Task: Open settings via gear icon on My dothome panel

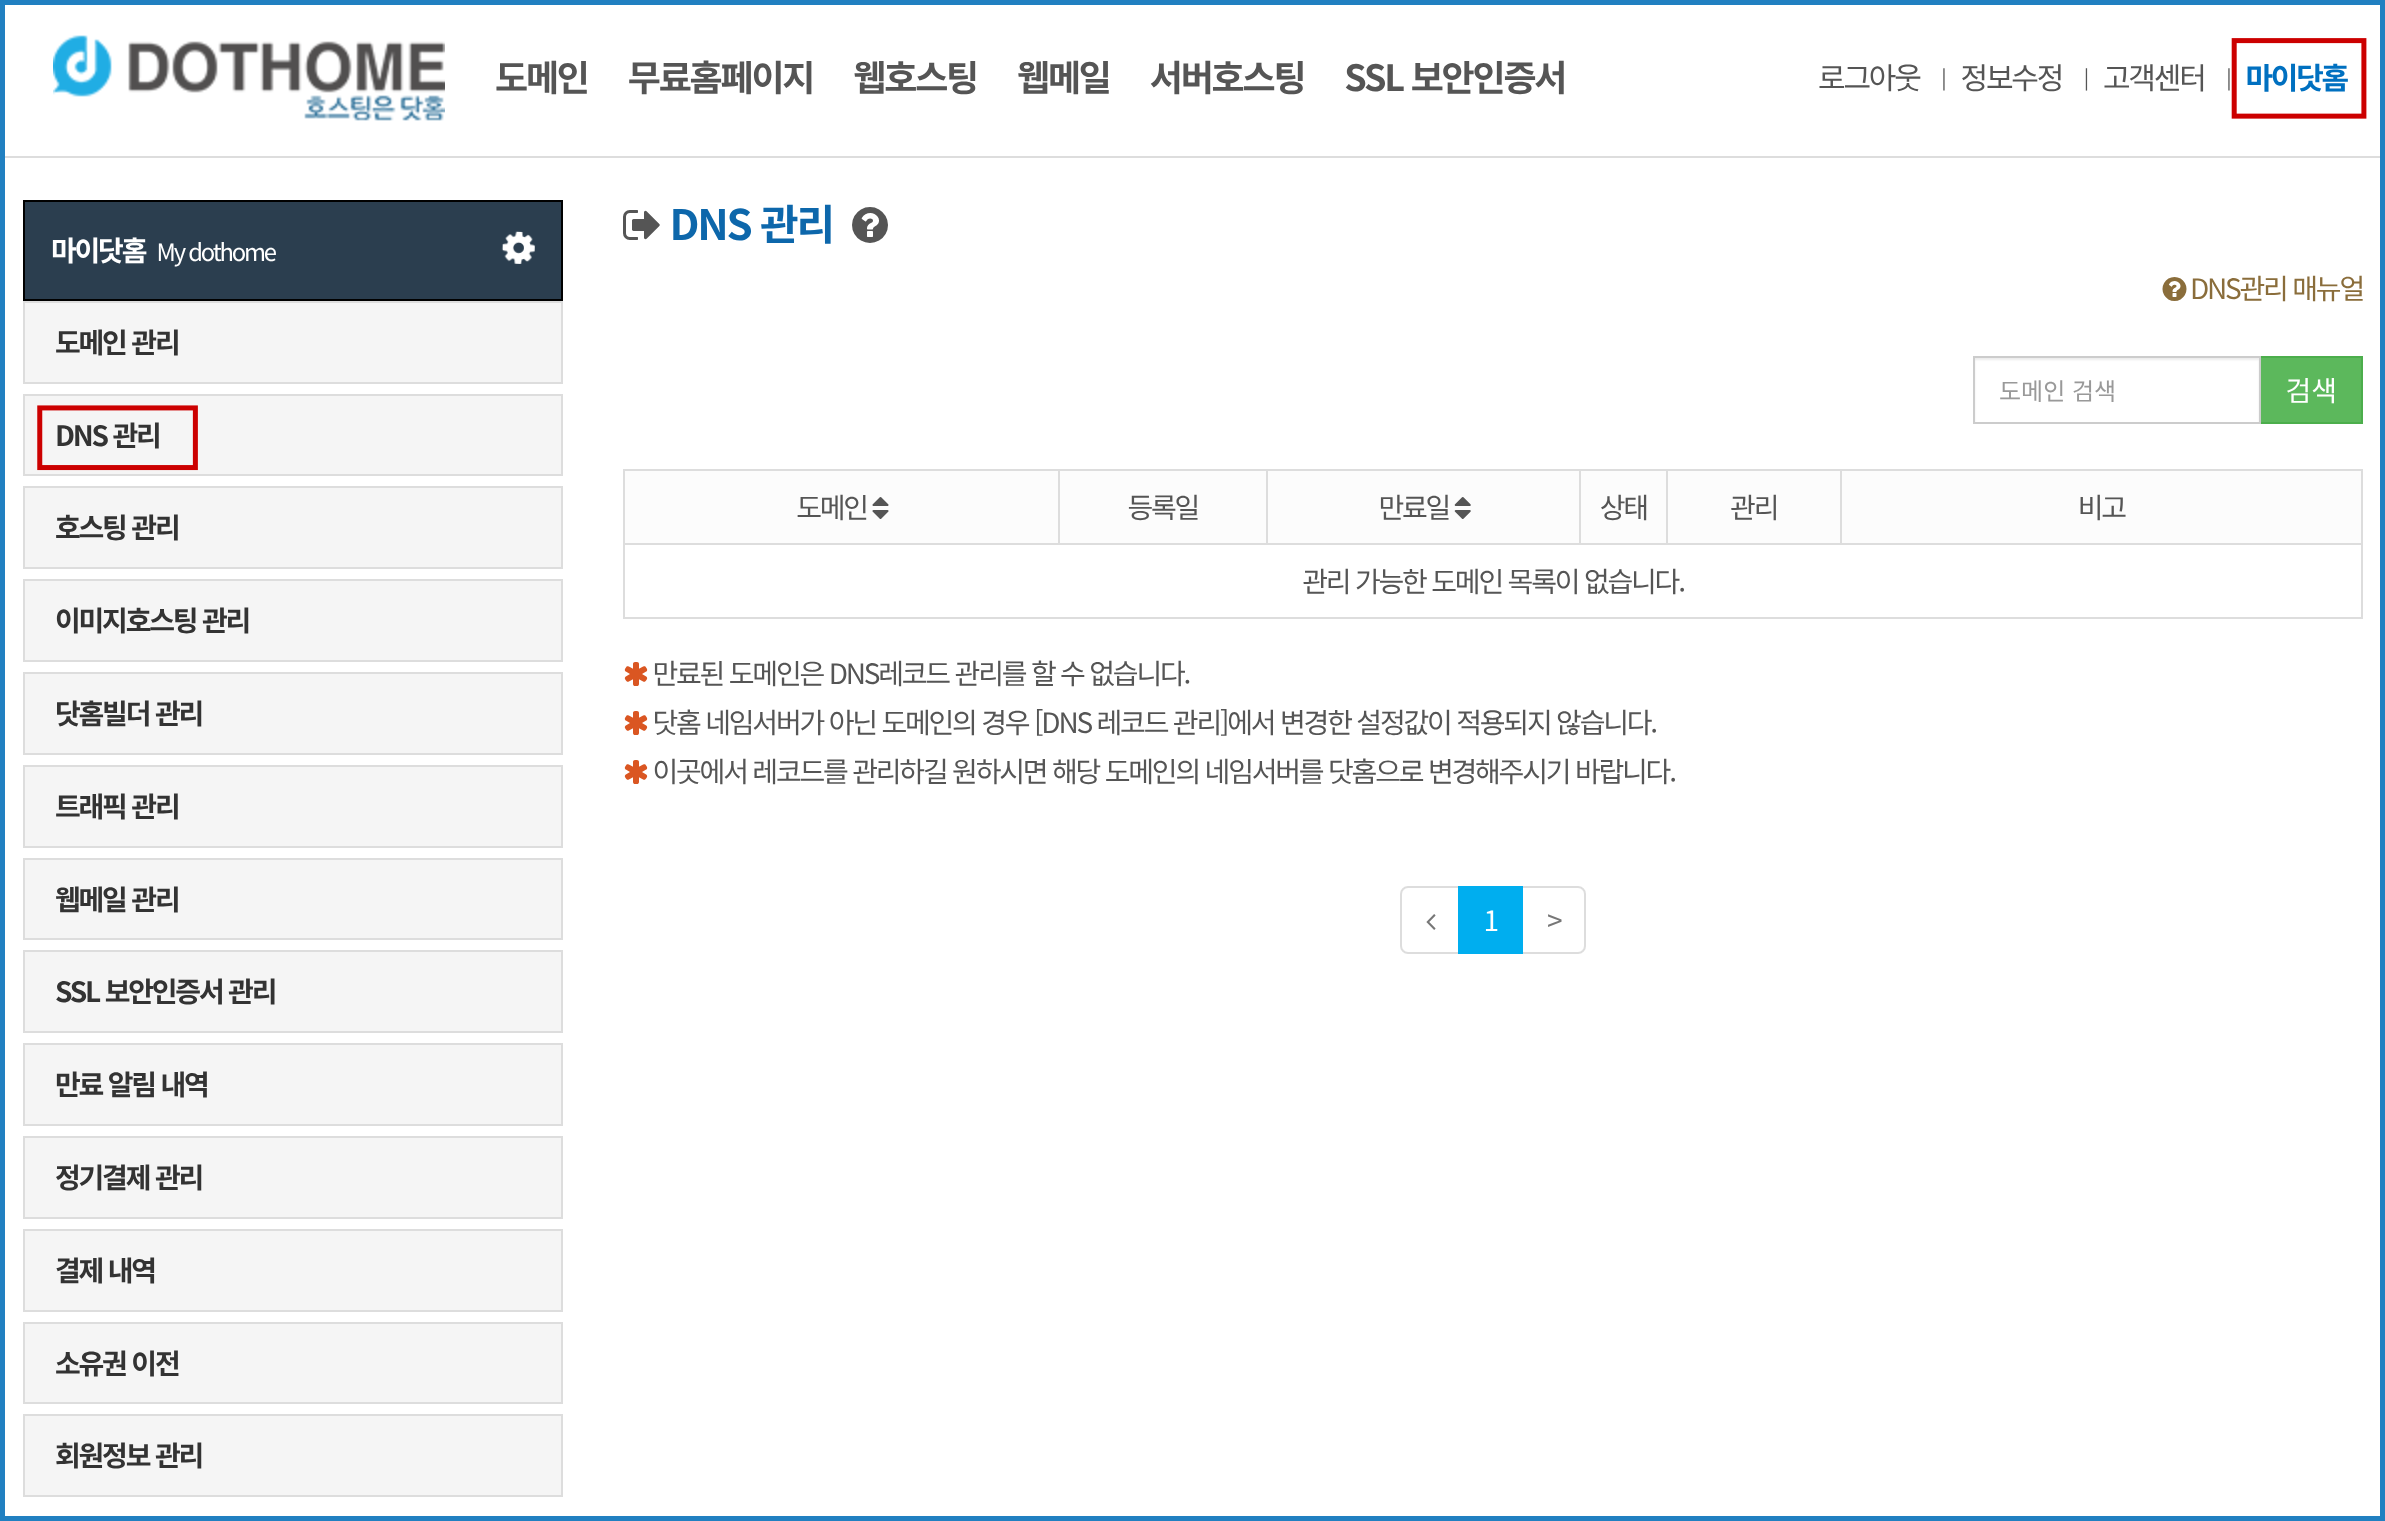Action: 518,250
